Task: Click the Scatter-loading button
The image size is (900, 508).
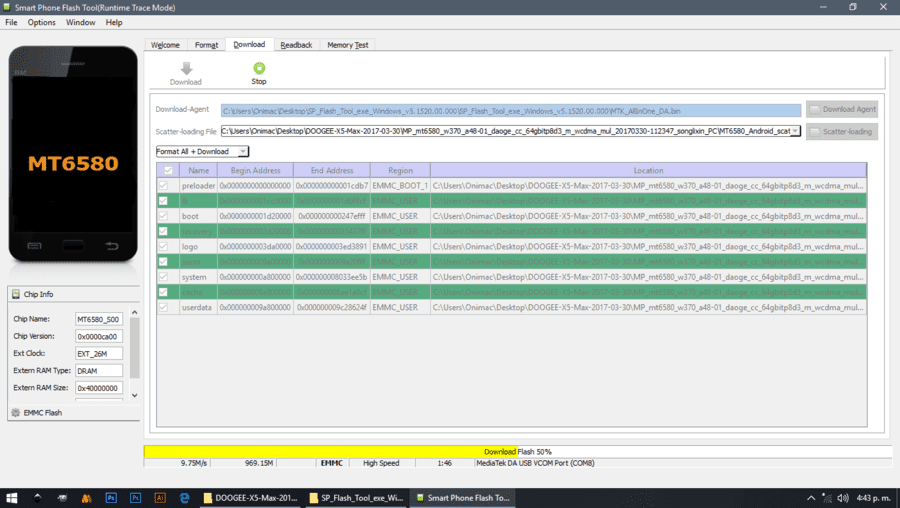Action: [841, 131]
